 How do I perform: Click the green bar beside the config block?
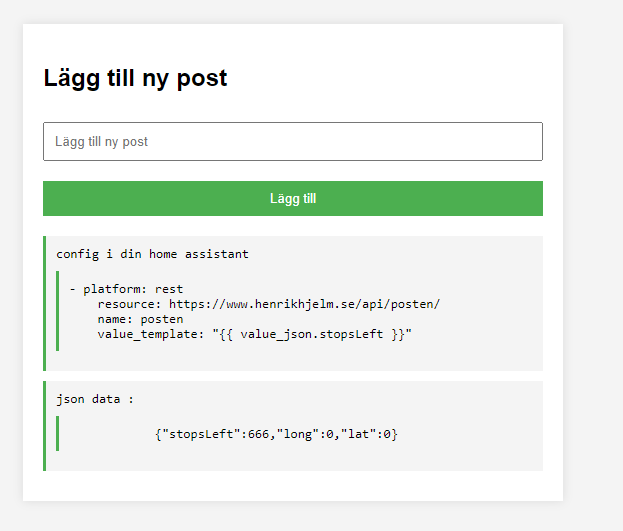[x=44, y=303]
